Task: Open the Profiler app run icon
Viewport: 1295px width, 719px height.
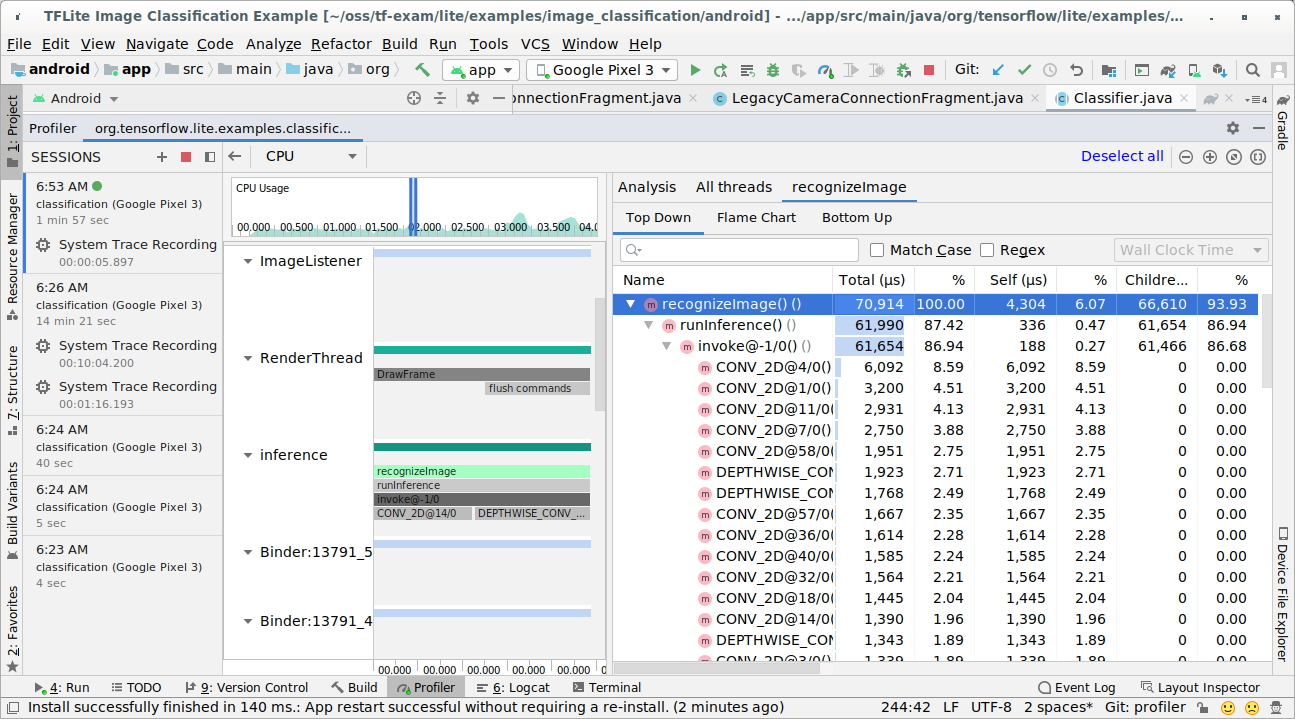Action: point(824,70)
